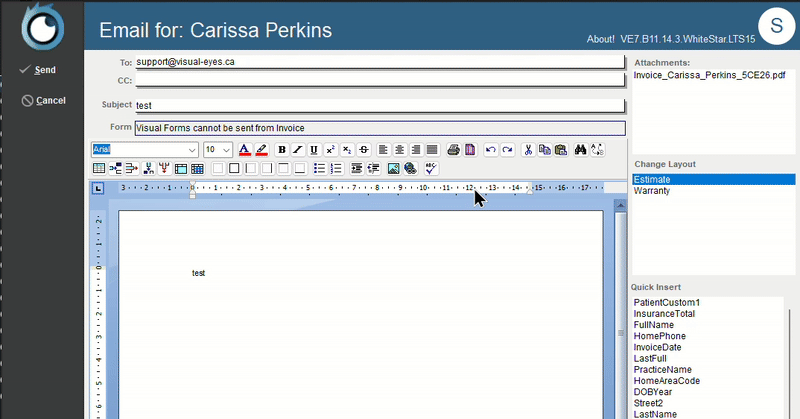800x419 pixels.
Task: Run the spell check icon
Action: 432,168
